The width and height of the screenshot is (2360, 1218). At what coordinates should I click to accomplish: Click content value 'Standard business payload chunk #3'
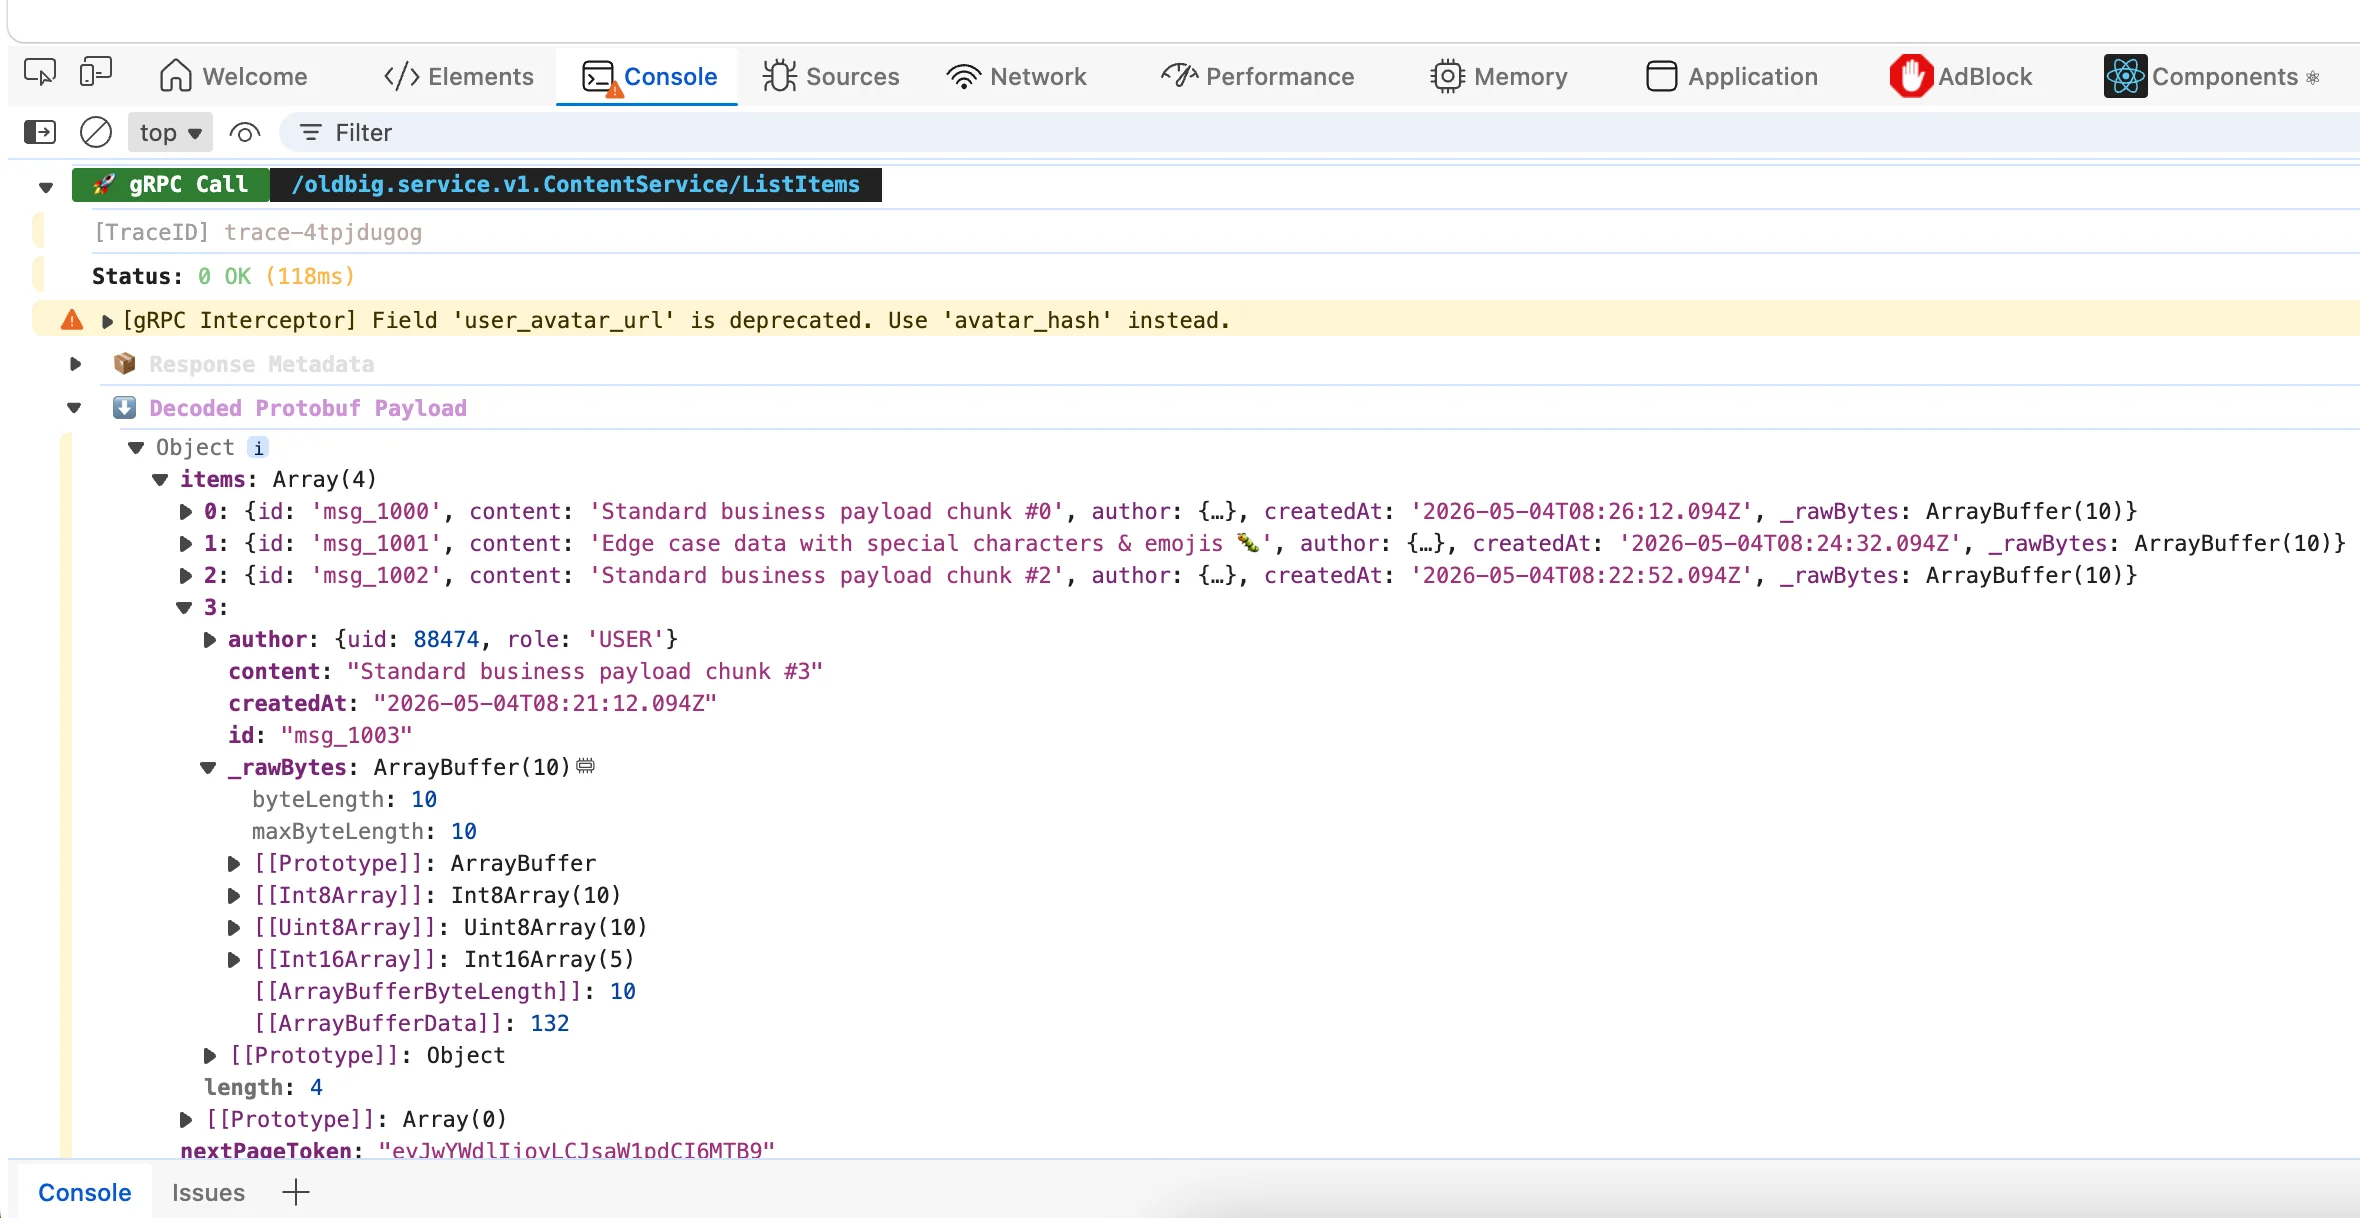pos(585,672)
